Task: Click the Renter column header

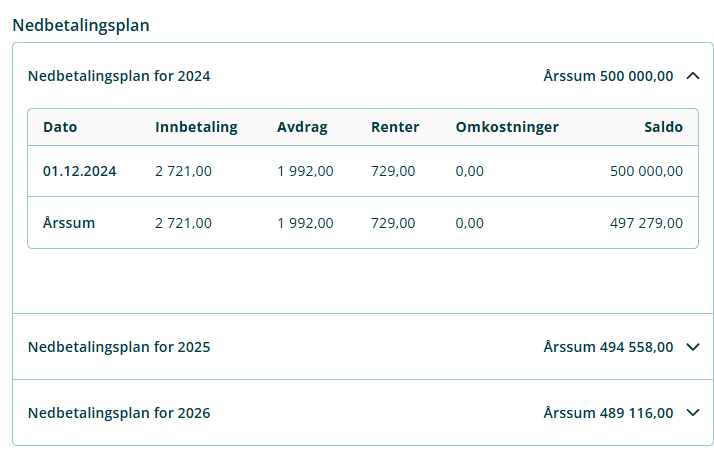Action: click(x=395, y=127)
